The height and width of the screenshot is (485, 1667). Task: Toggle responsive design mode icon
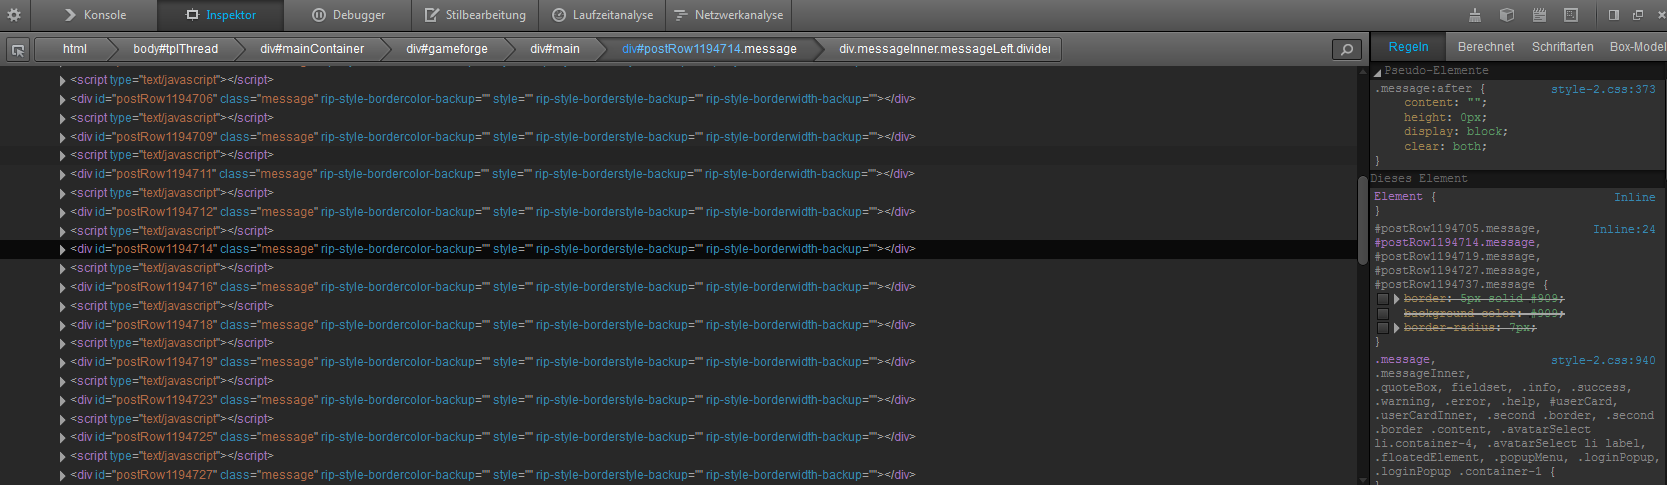[1571, 15]
